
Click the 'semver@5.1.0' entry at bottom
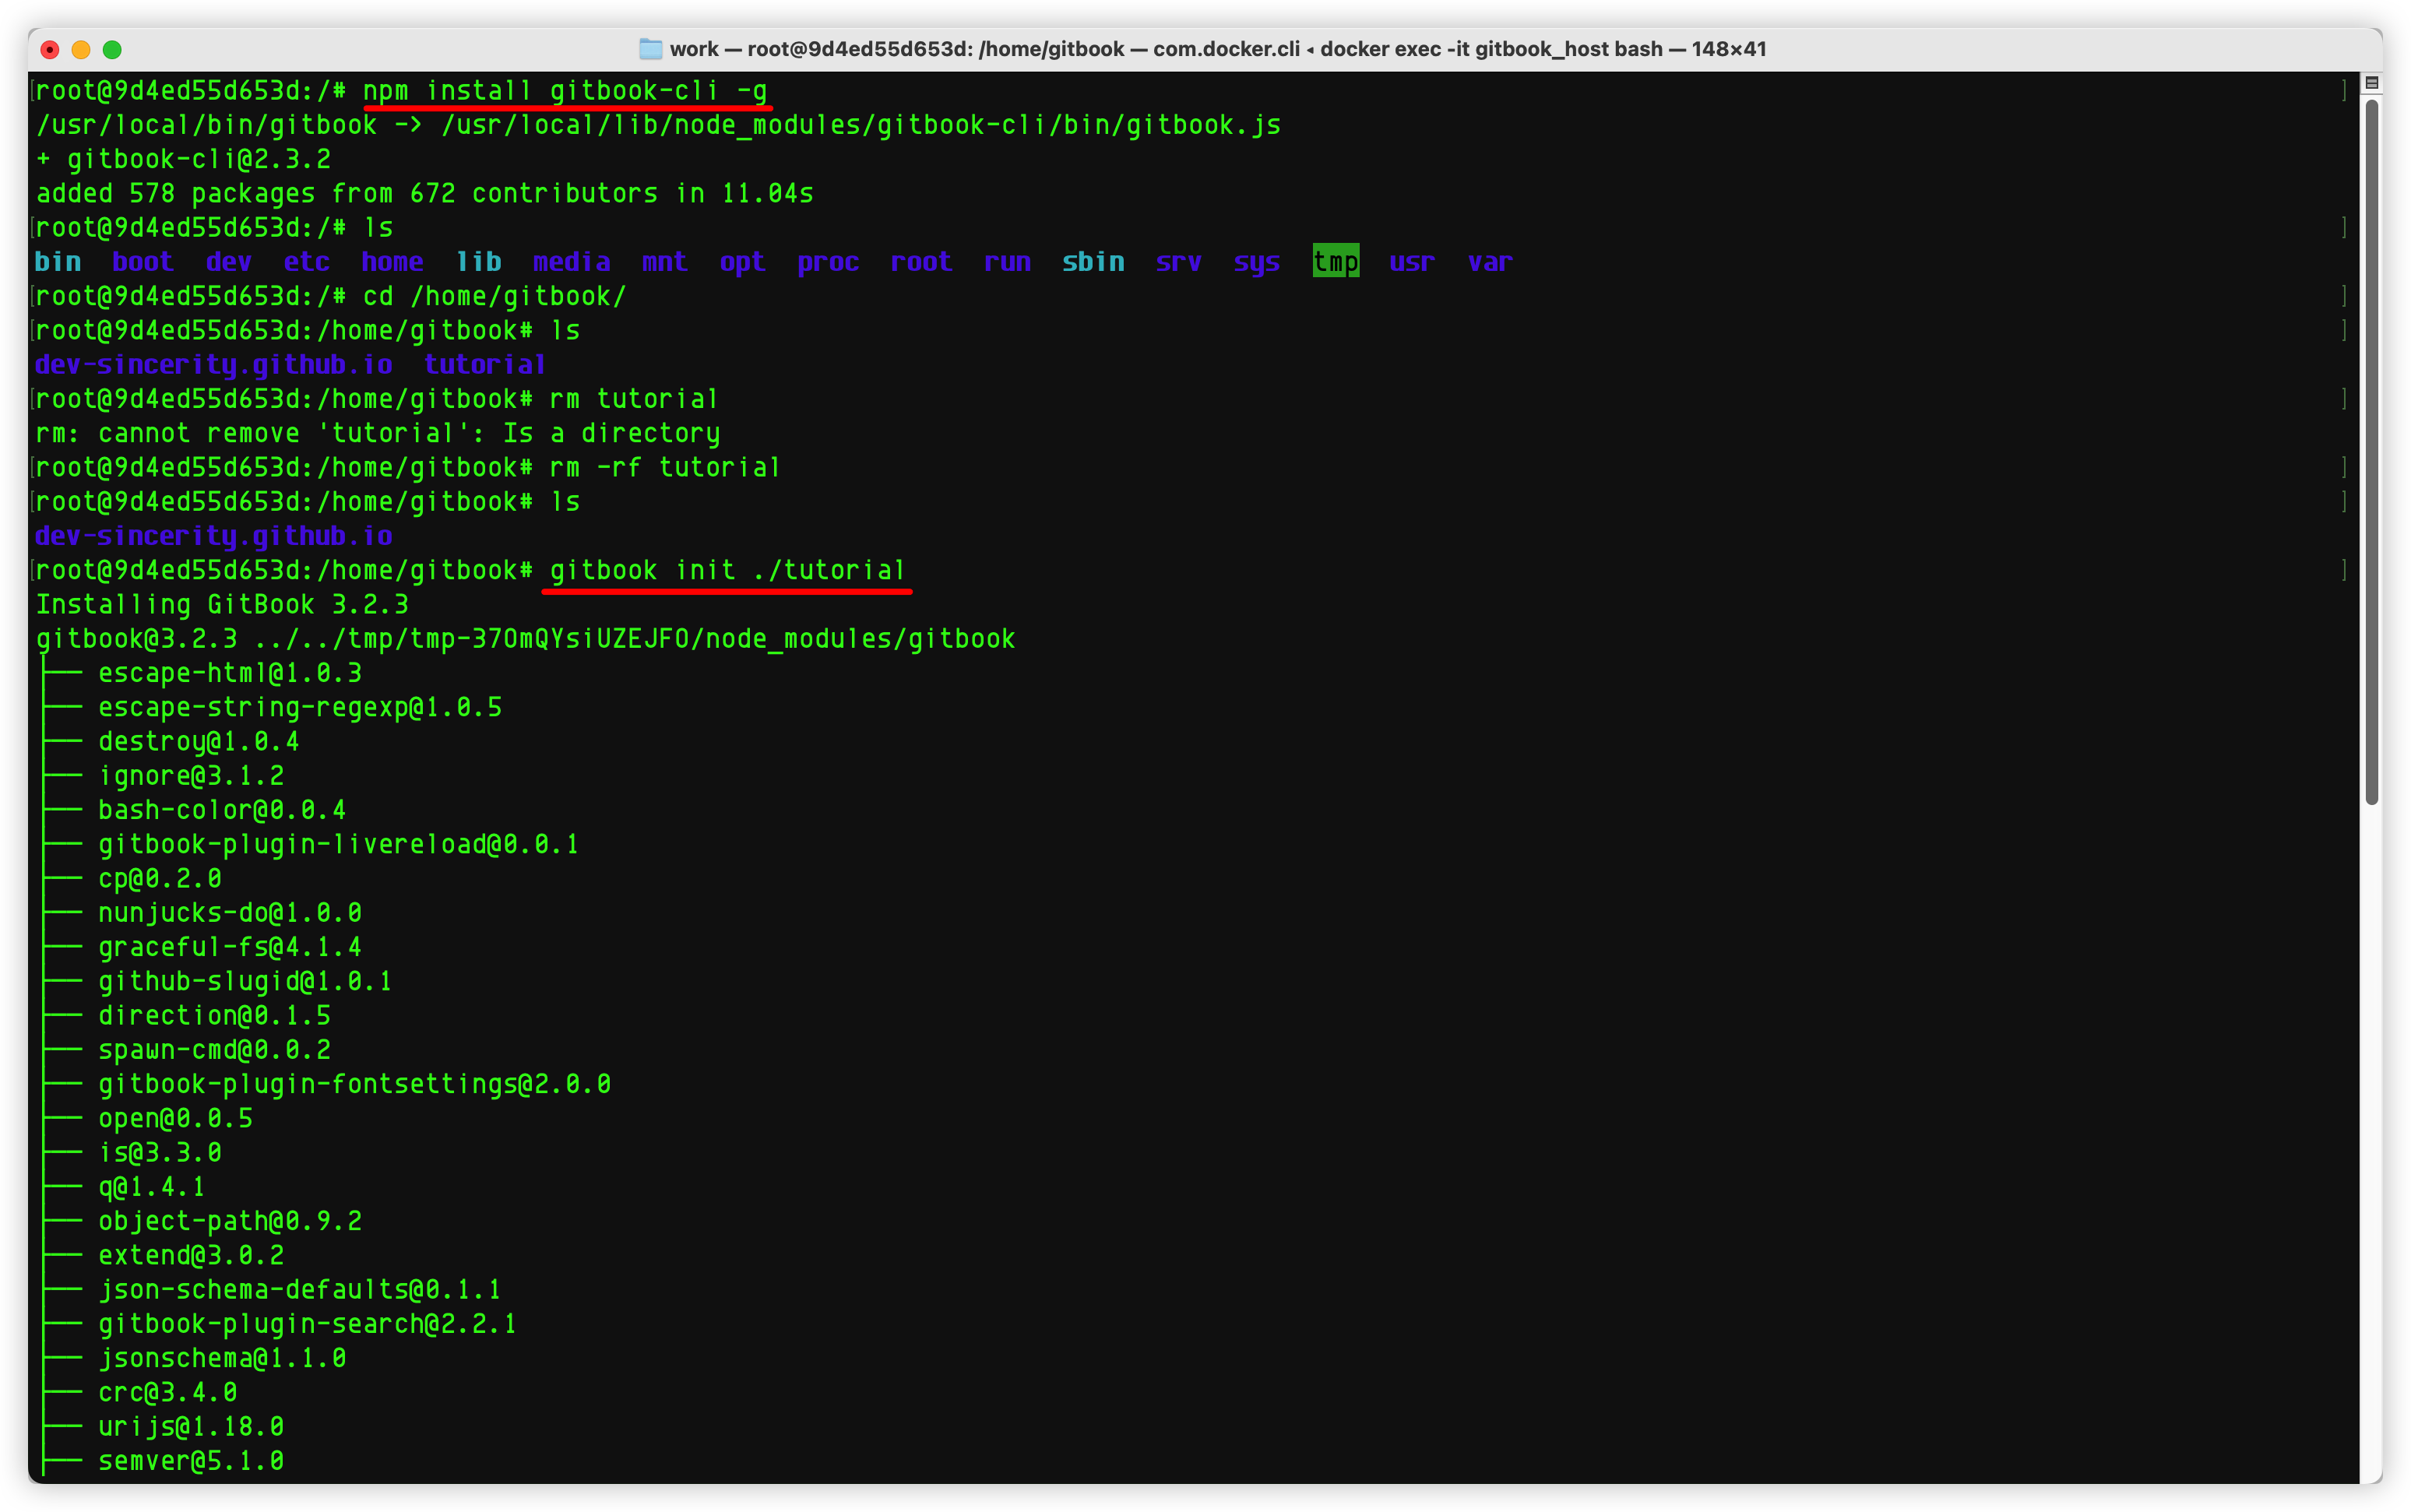[x=190, y=1461]
